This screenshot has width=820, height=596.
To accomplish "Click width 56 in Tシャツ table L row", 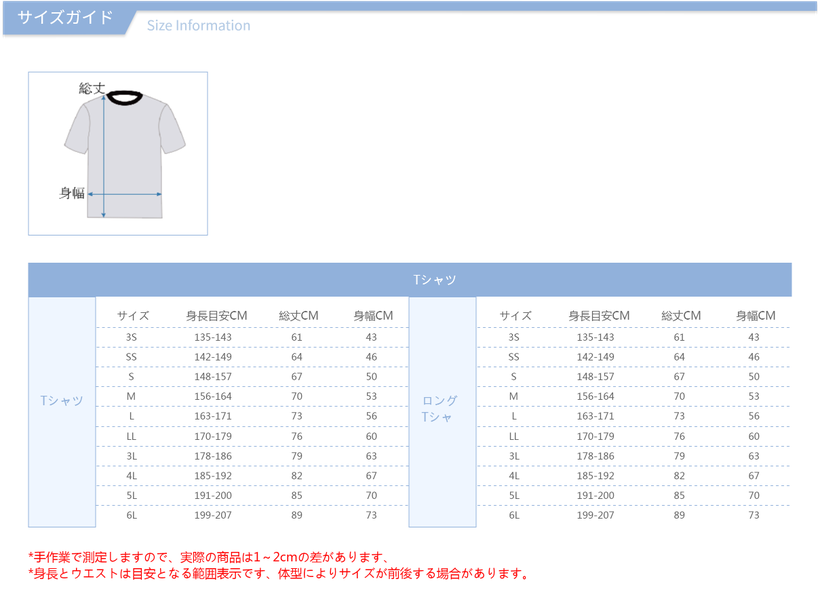I will 371,416.
